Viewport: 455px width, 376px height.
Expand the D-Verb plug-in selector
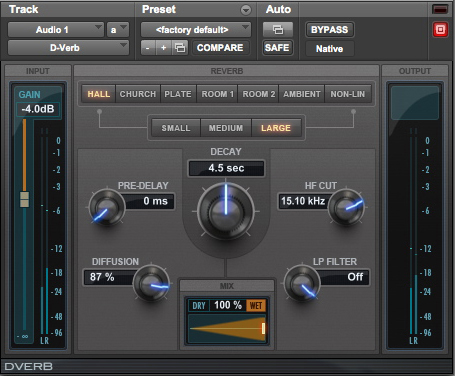[68, 48]
